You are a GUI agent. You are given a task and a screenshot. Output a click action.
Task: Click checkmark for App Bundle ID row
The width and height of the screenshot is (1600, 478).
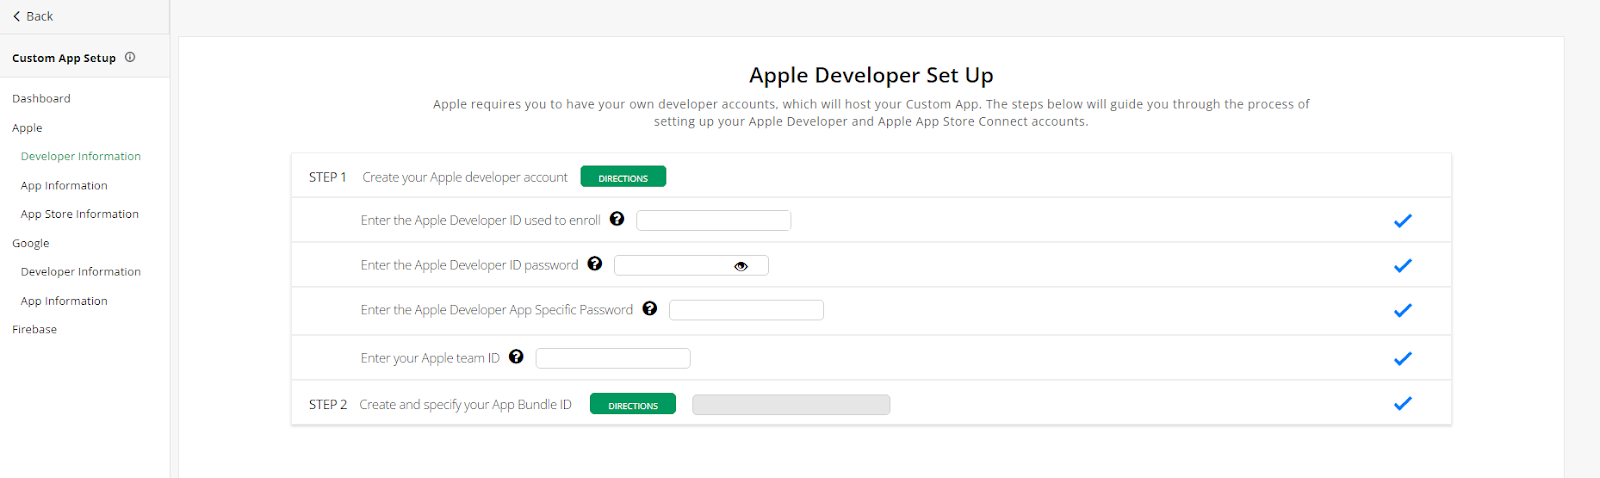pyautogui.click(x=1403, y=404)
